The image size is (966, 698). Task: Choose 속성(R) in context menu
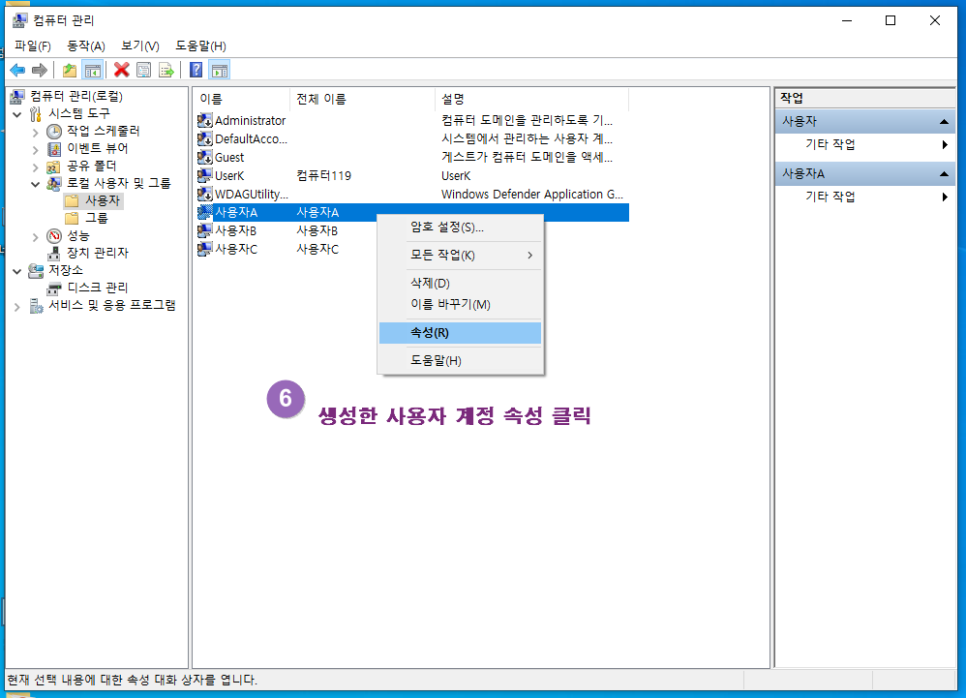[460, 333]
